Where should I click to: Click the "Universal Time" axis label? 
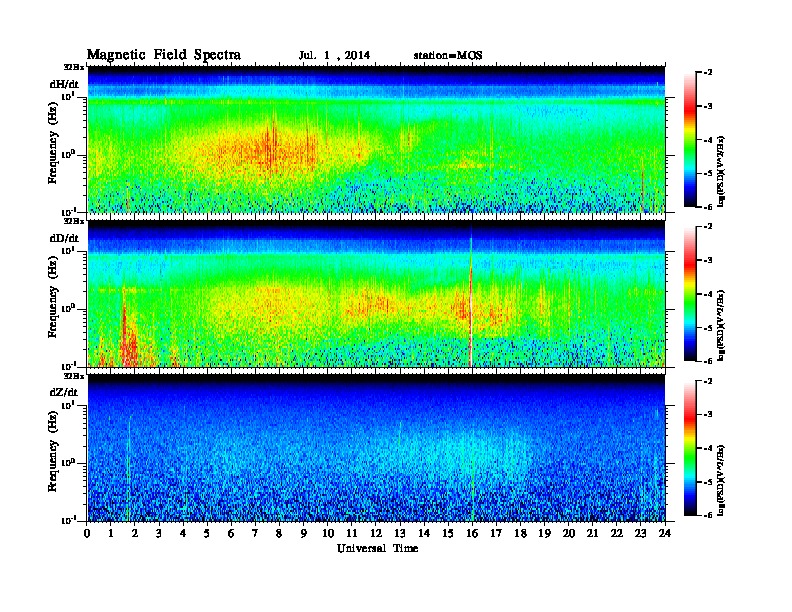(x=377, y=548)
